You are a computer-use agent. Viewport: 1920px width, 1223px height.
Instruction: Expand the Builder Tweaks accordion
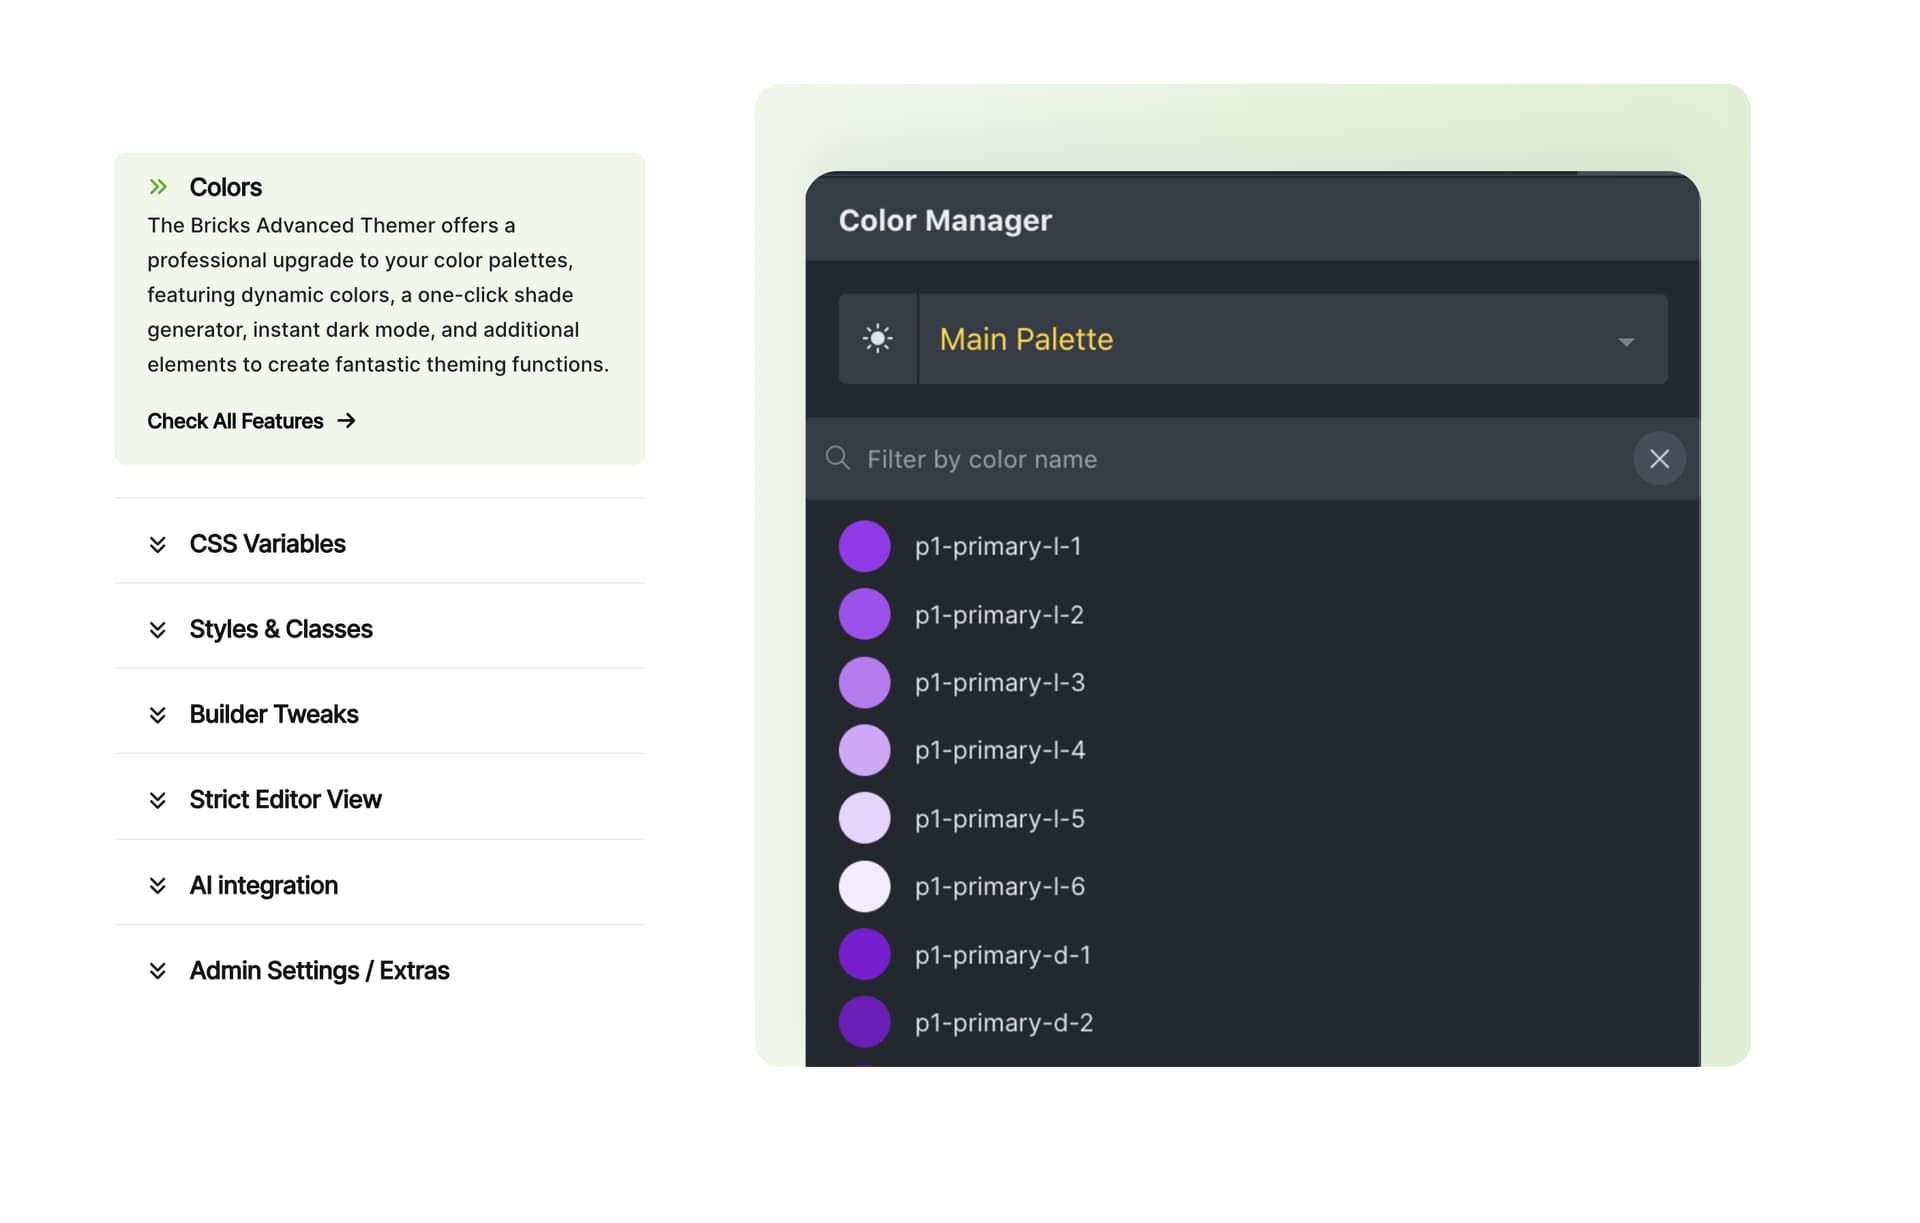273,714
